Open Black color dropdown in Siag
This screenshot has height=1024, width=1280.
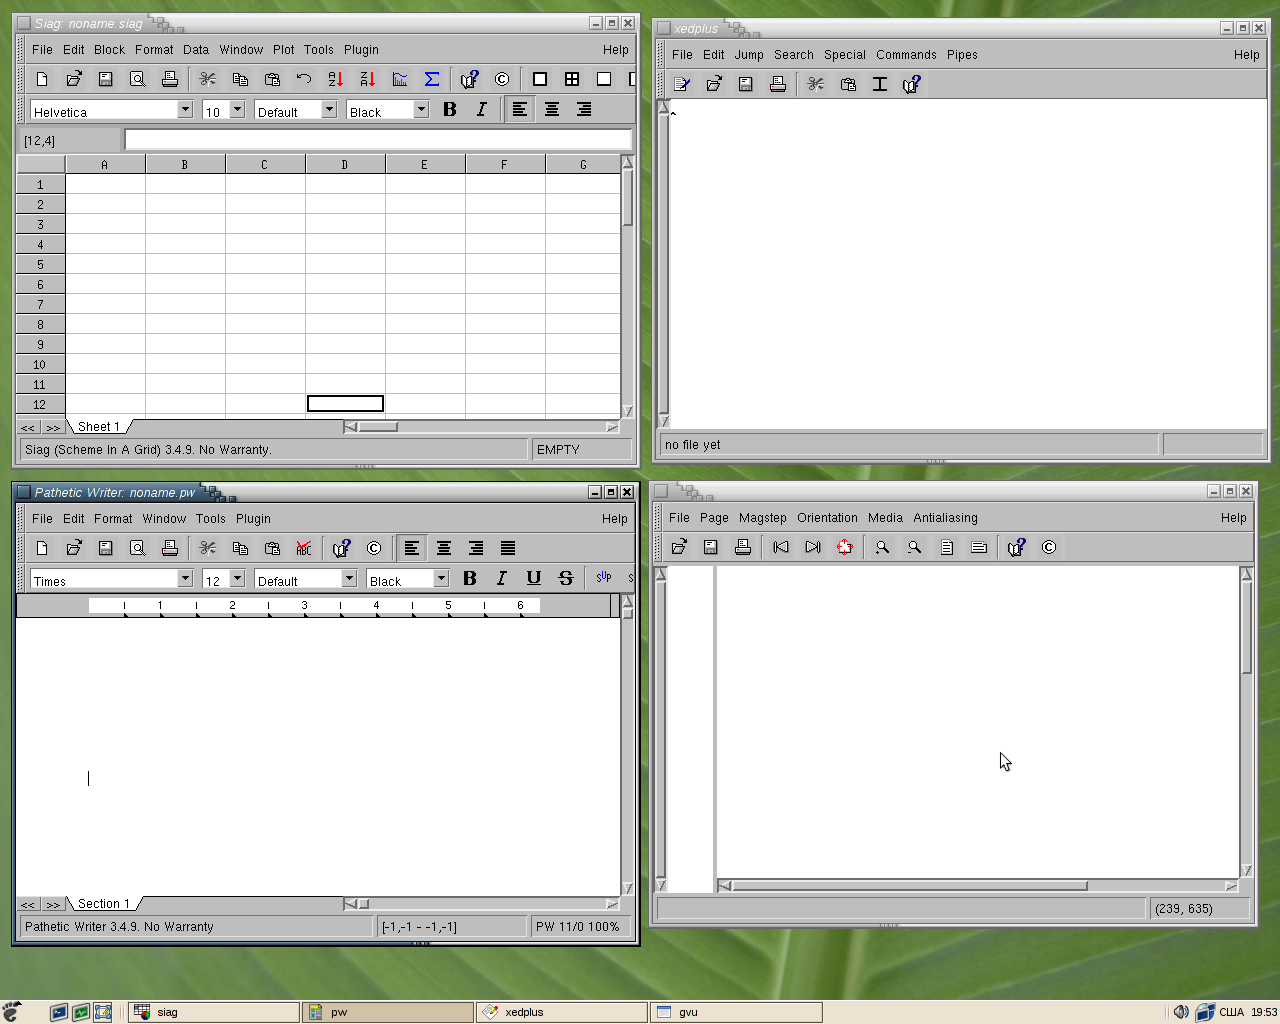421,110
